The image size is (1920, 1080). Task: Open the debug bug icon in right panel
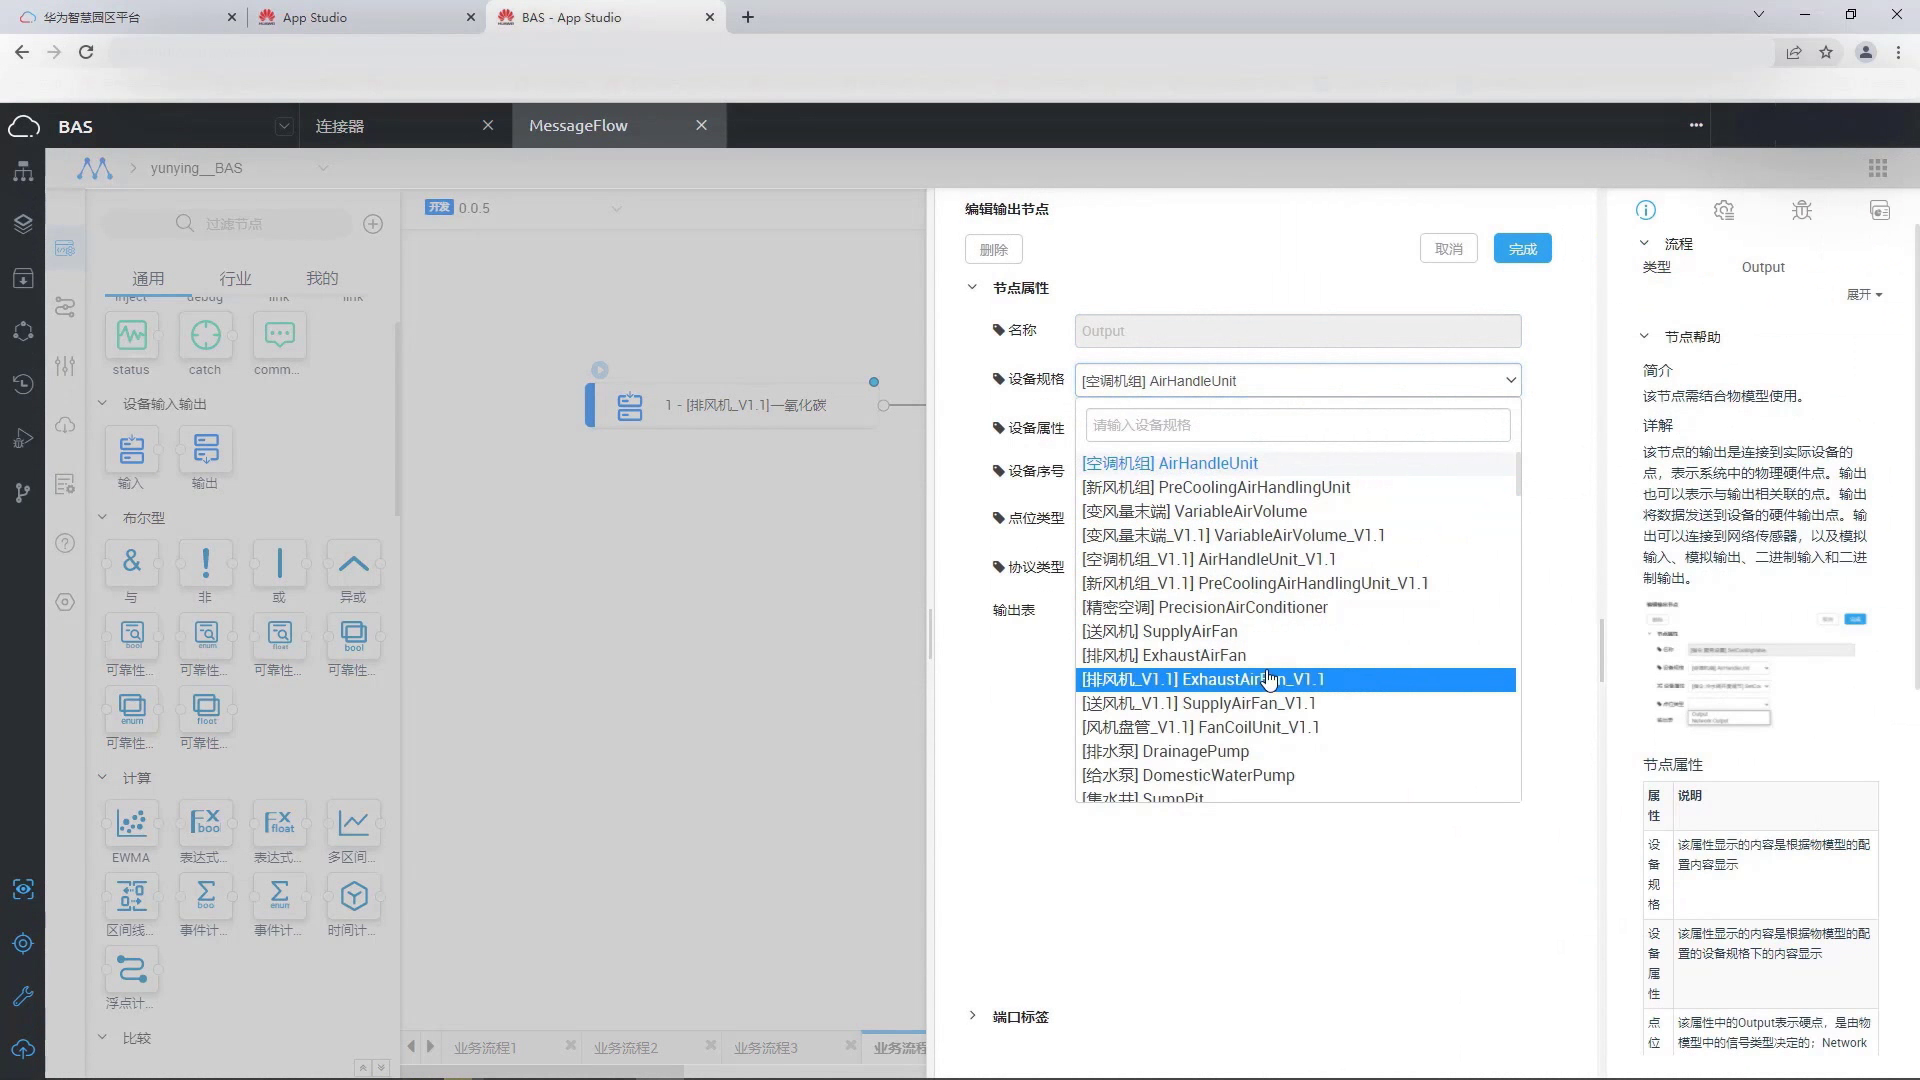1802,210
